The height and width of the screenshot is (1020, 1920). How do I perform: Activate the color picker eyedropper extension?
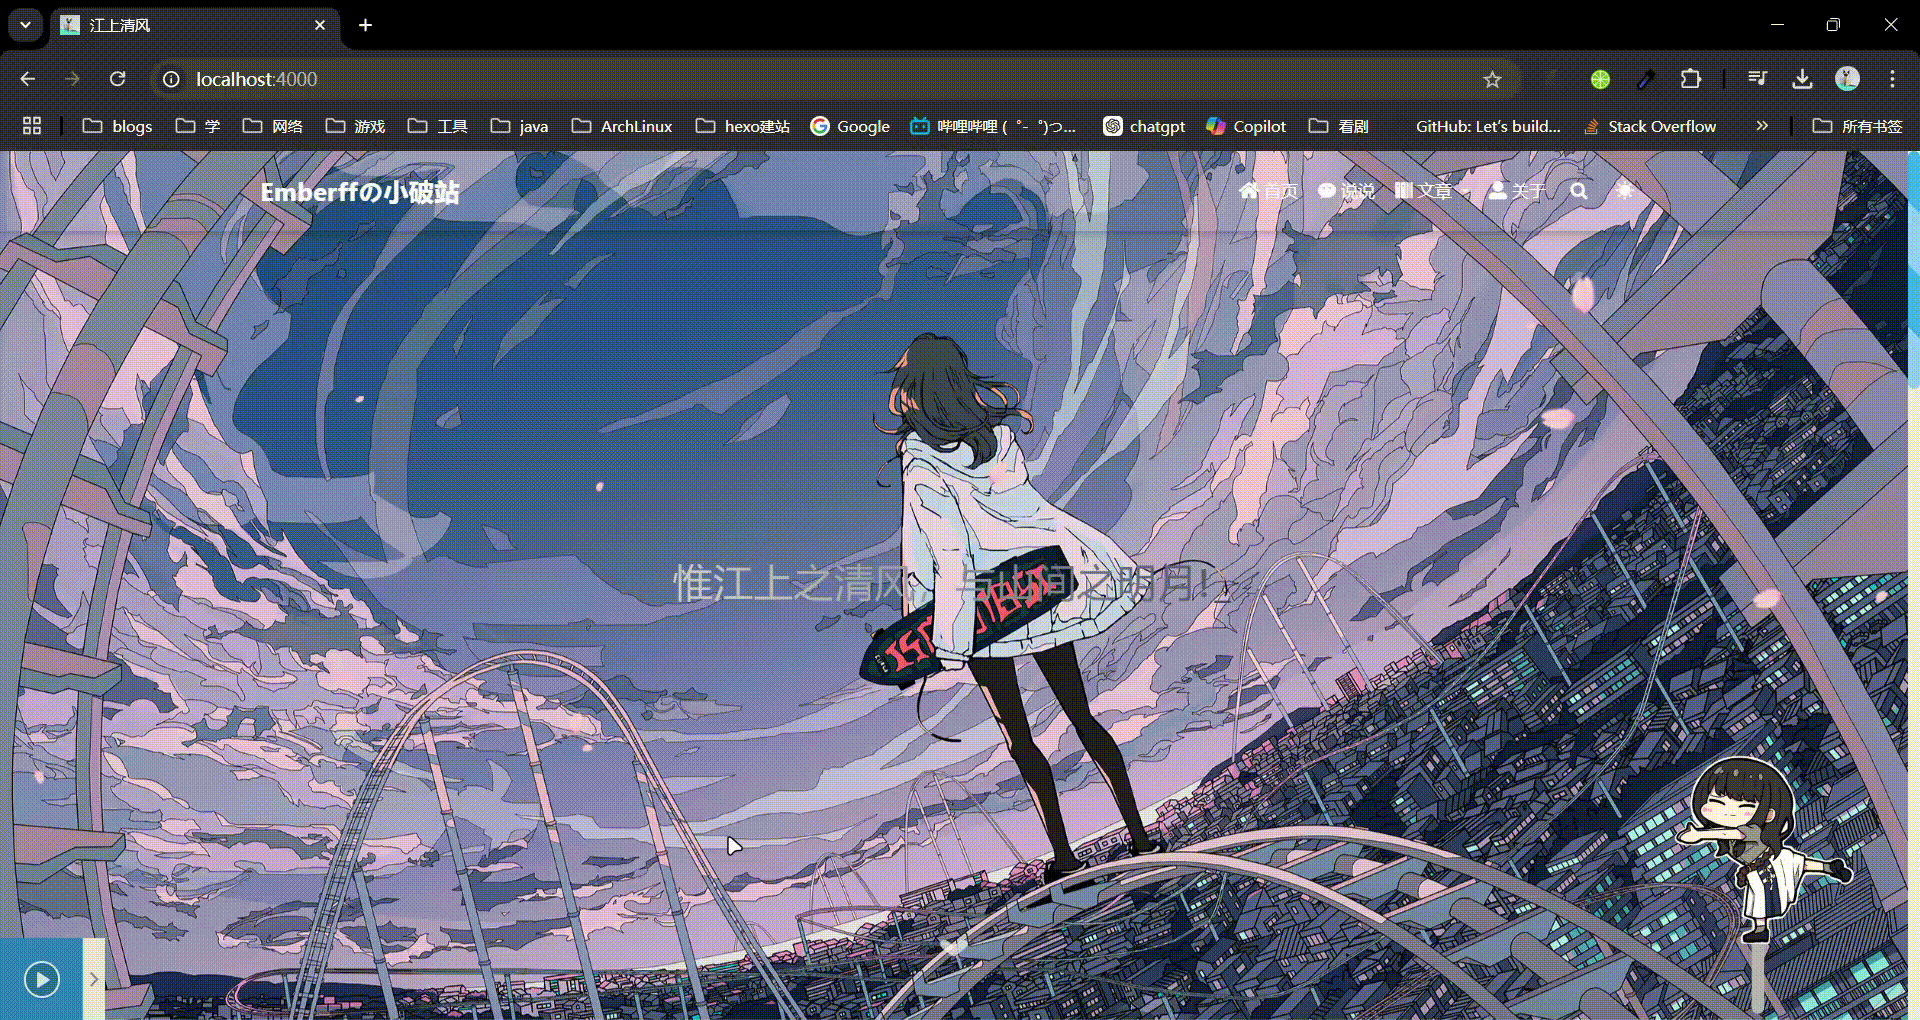(1646, 79)
